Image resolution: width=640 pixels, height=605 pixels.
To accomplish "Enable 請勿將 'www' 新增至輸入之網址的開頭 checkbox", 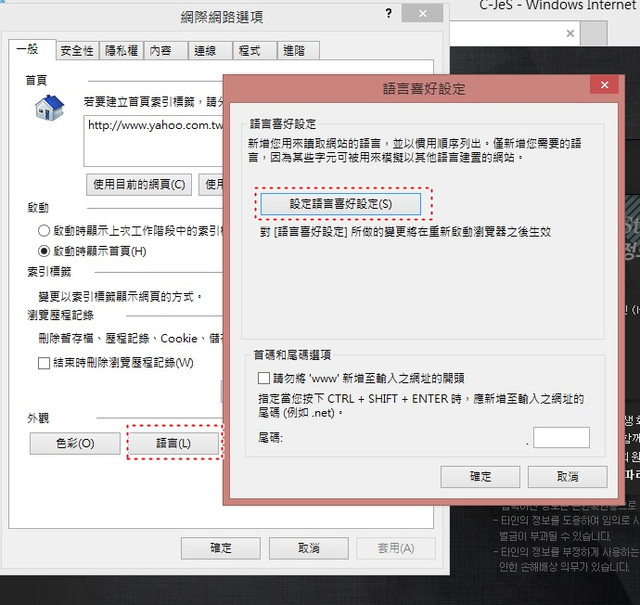I will [x=264, y=378].
